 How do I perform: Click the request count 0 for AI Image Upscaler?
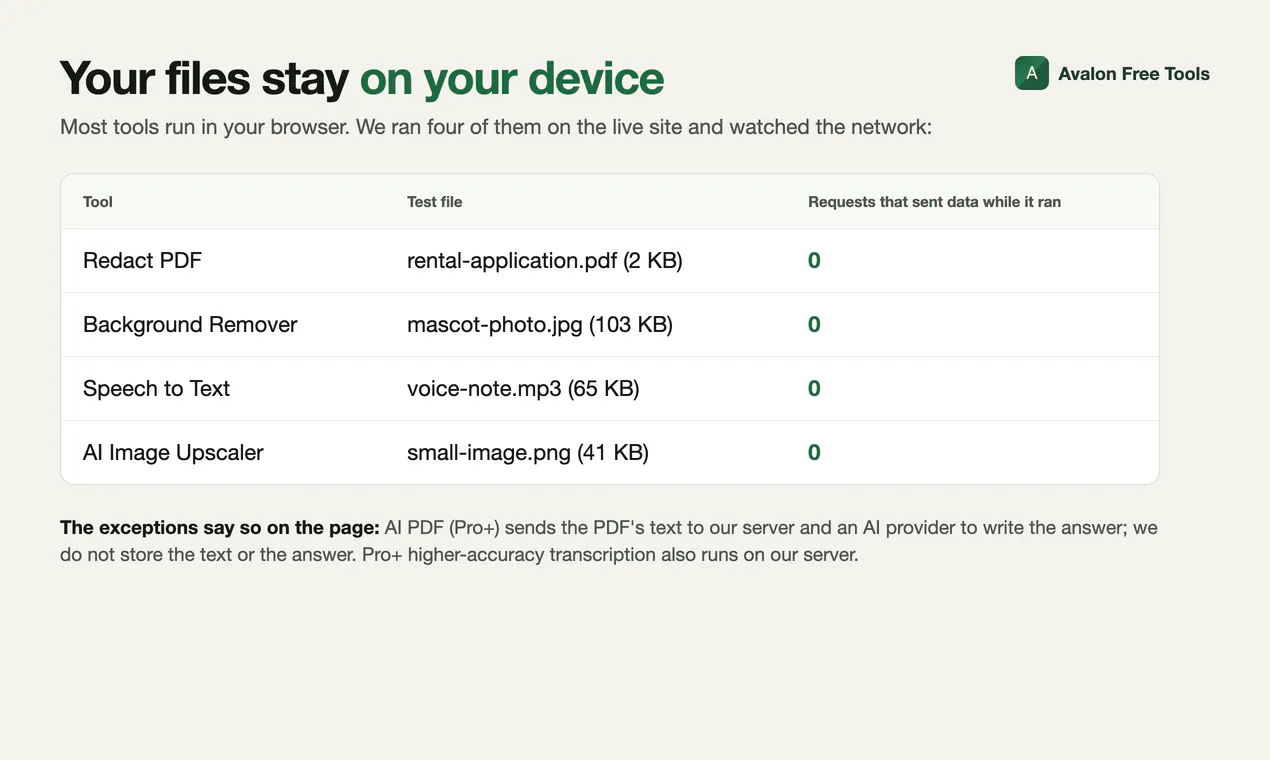tap(814, 453)
